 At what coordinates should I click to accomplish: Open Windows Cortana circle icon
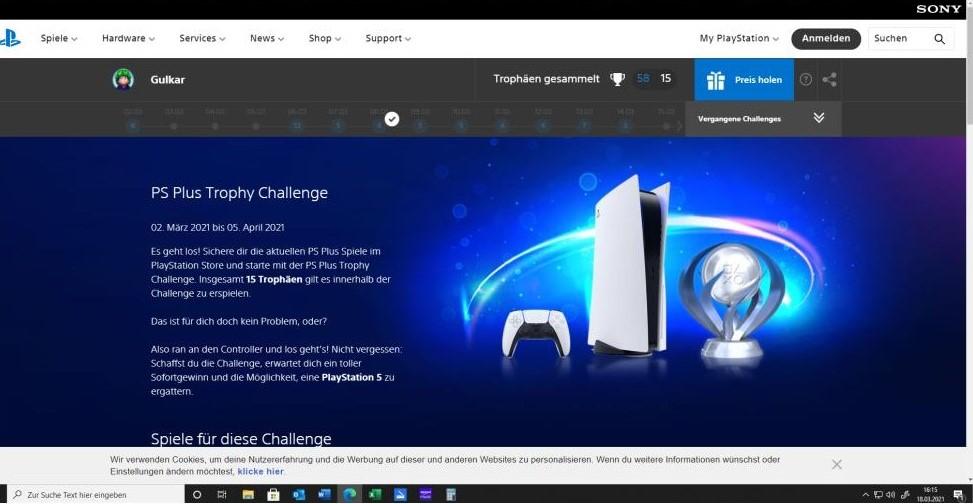197,495
